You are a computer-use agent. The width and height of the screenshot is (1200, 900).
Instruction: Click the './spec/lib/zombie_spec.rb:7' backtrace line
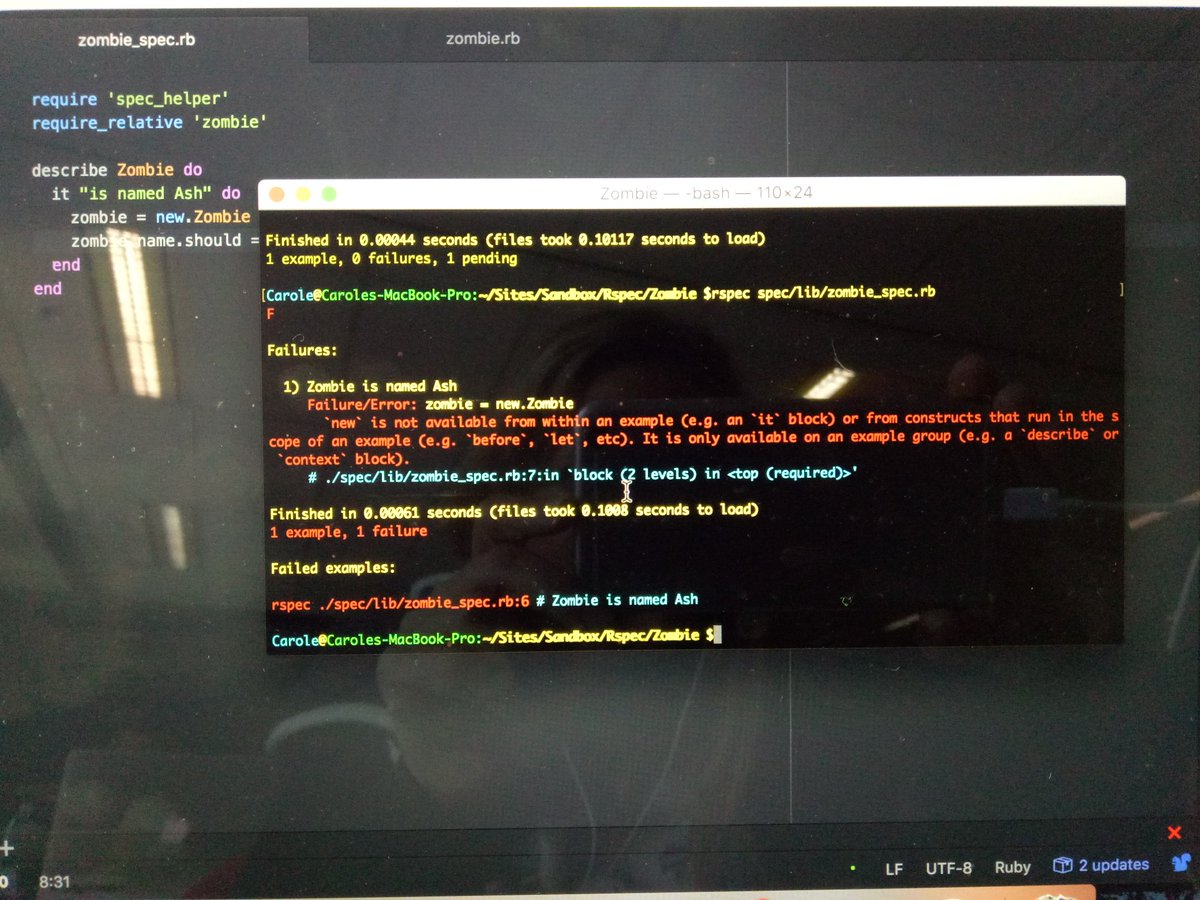(x=583, y=474)
